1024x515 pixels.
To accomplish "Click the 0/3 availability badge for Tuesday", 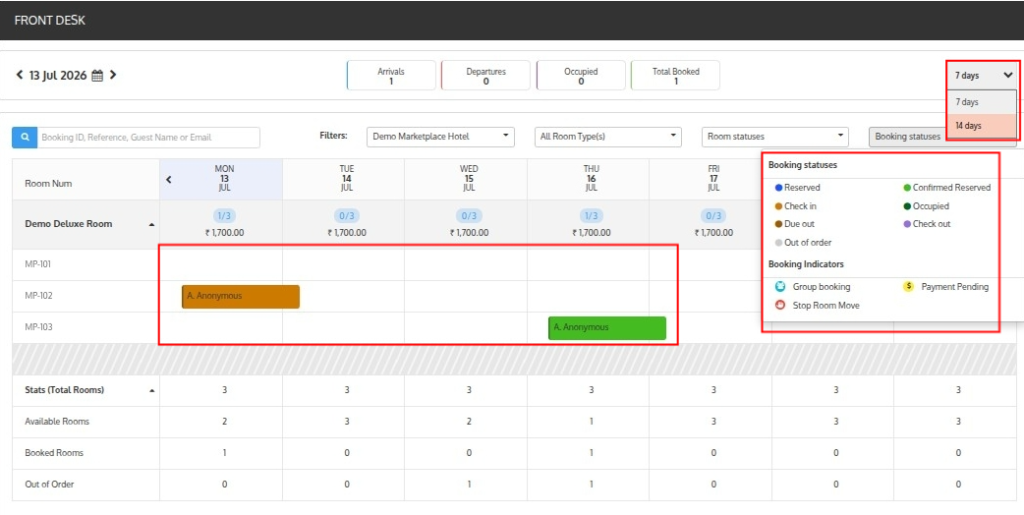I will coord(347,216).
